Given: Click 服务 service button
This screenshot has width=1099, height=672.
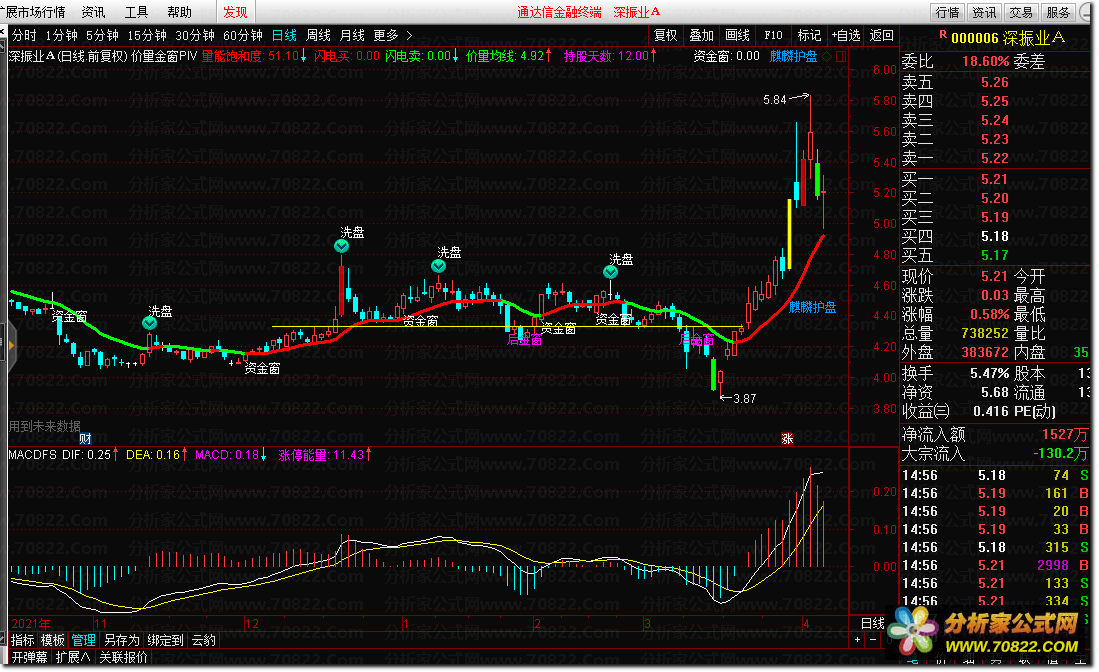Looking at the screenshot, I should (1058, 12).
